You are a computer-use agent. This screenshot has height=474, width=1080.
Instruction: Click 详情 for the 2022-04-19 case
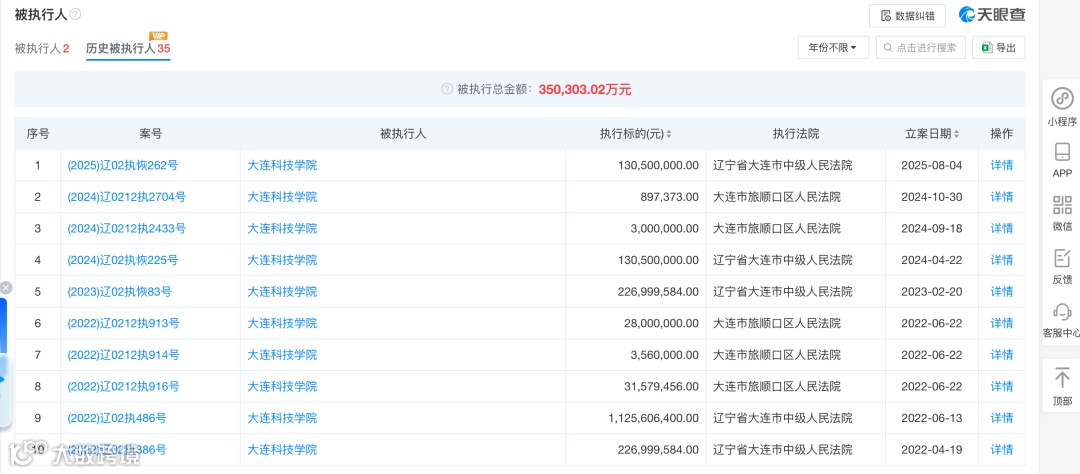point(1001,450)
